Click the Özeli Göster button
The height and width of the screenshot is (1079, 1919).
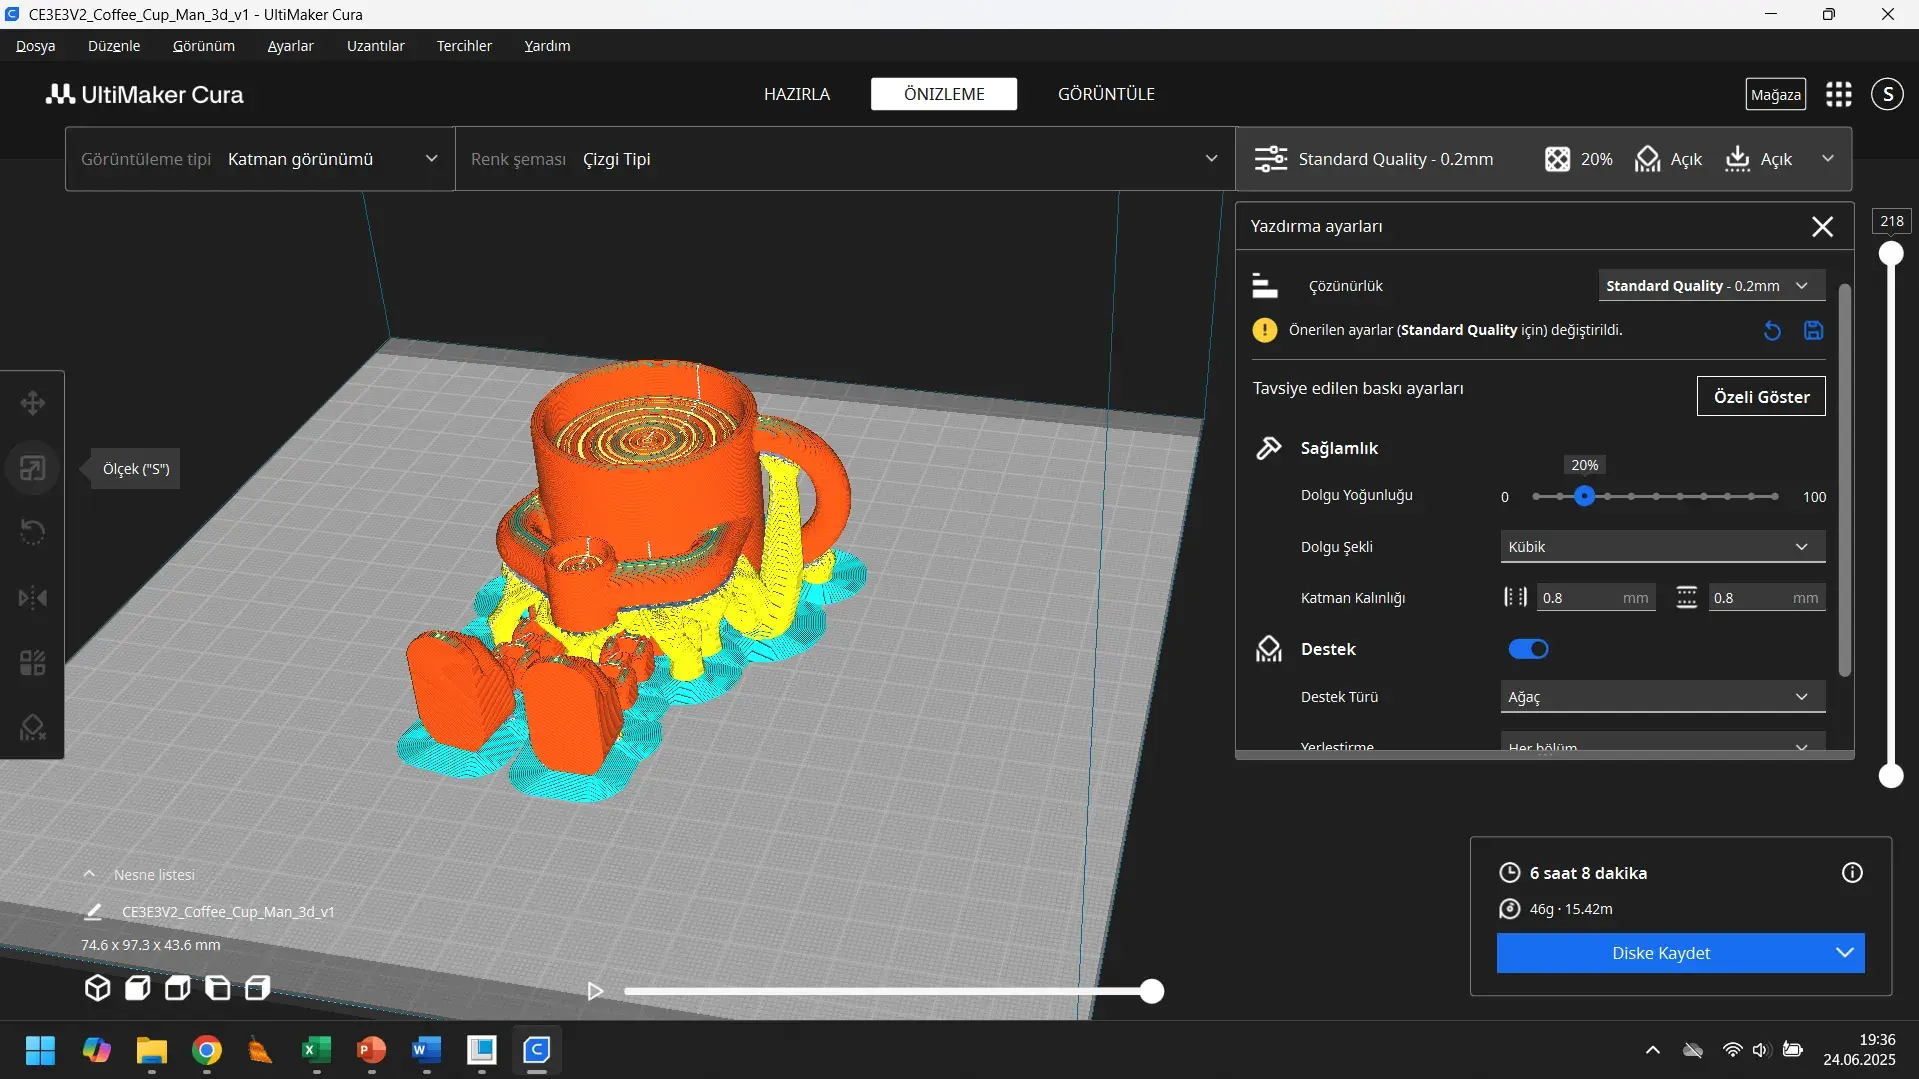pos(1760,396)
